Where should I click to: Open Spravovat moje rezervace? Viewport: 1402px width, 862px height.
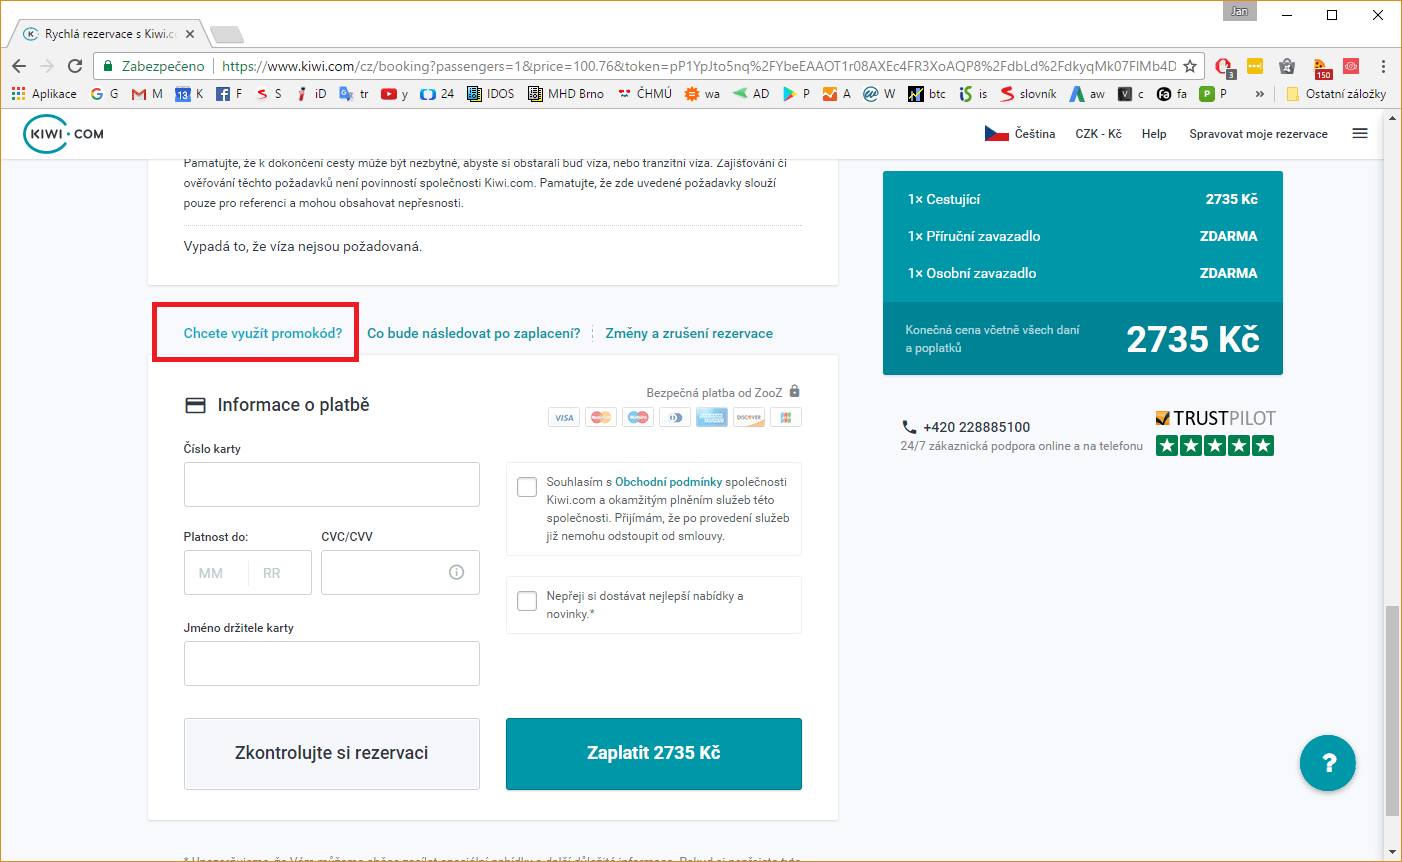coord(1258,133)
